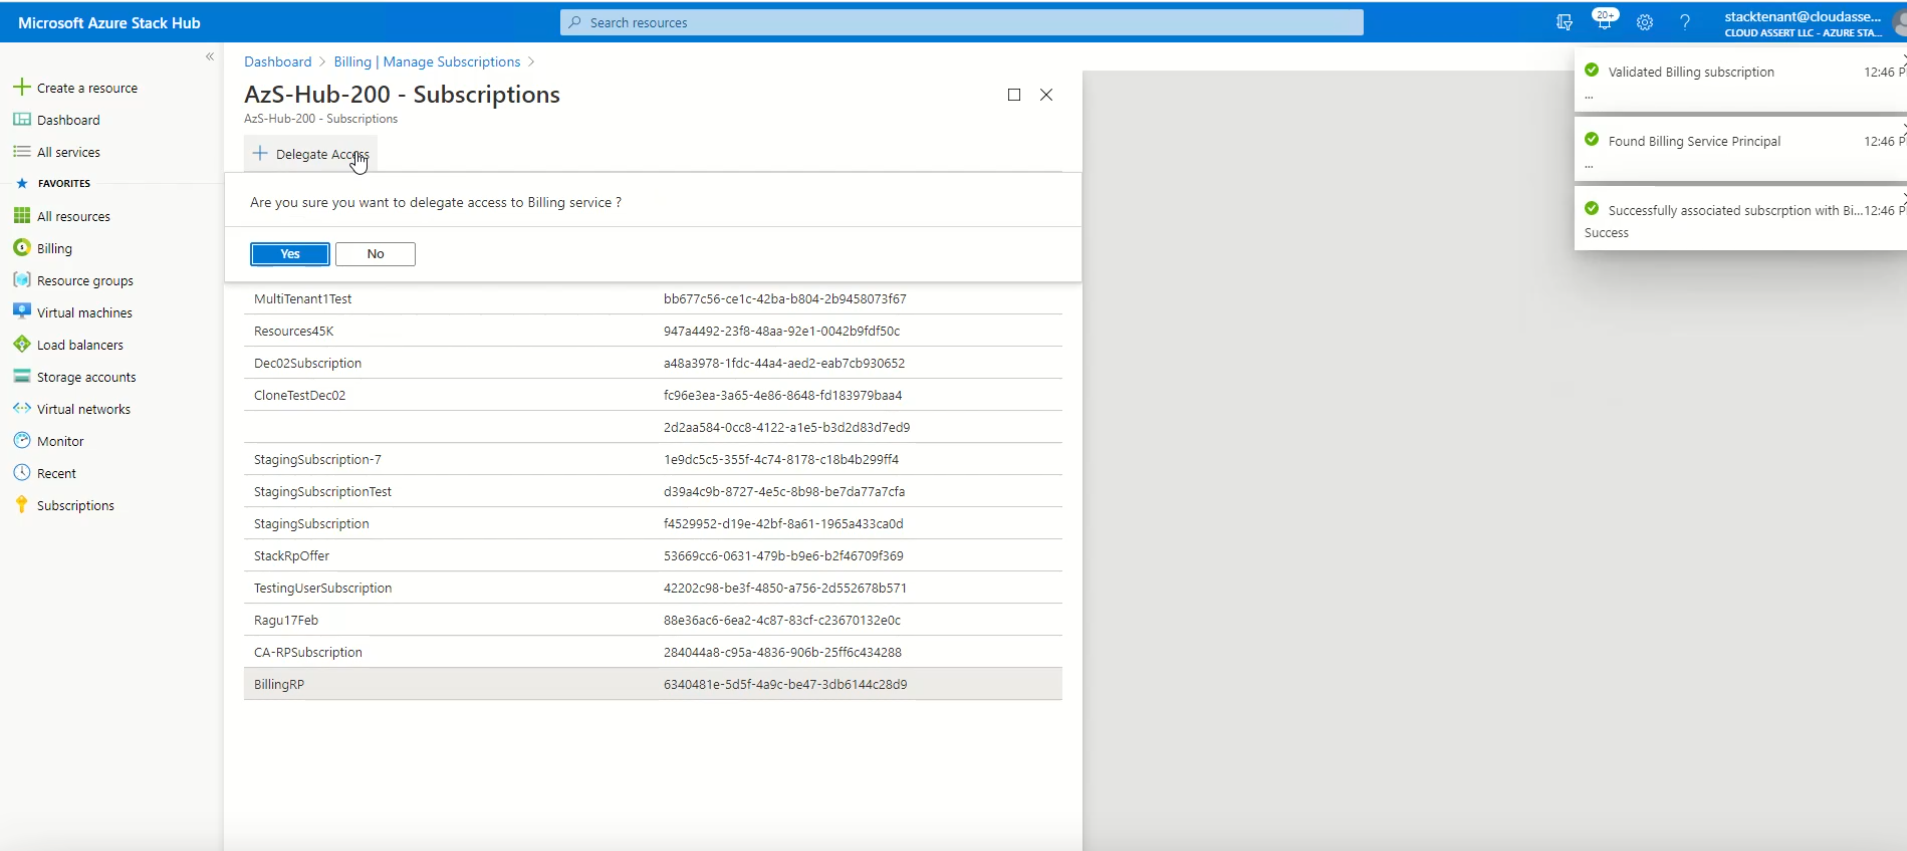Confirm delegation with Yes button

click(x=290, y=254)
